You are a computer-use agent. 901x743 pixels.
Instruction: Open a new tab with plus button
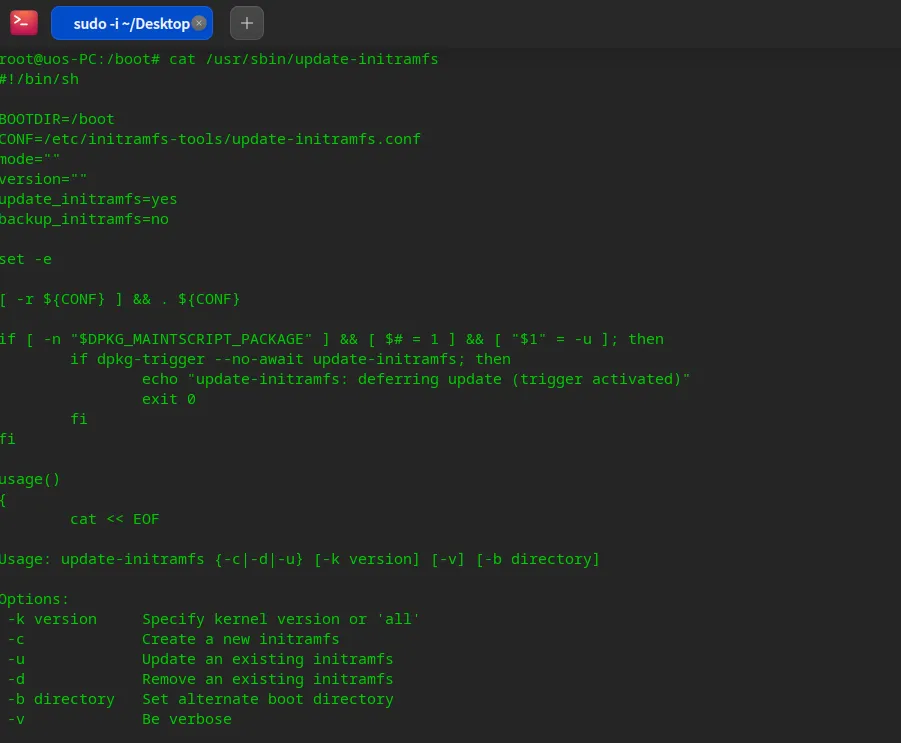[x=247, y=23]
